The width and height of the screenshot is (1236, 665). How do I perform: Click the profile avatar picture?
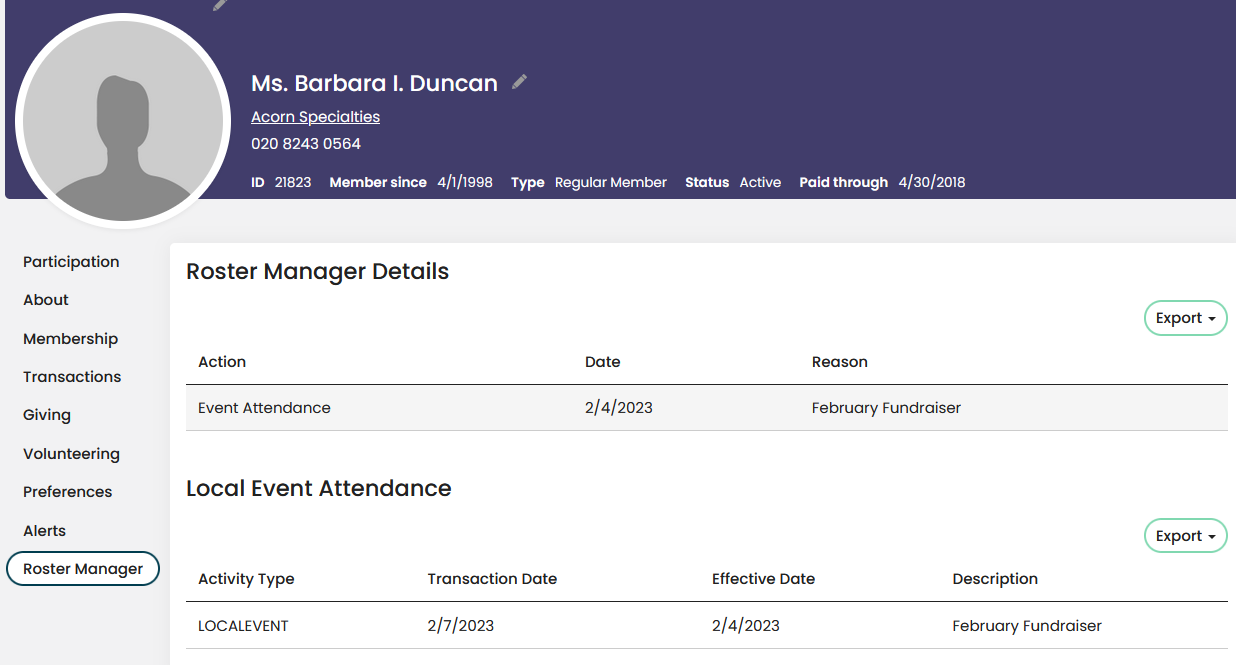pos(122,122)
